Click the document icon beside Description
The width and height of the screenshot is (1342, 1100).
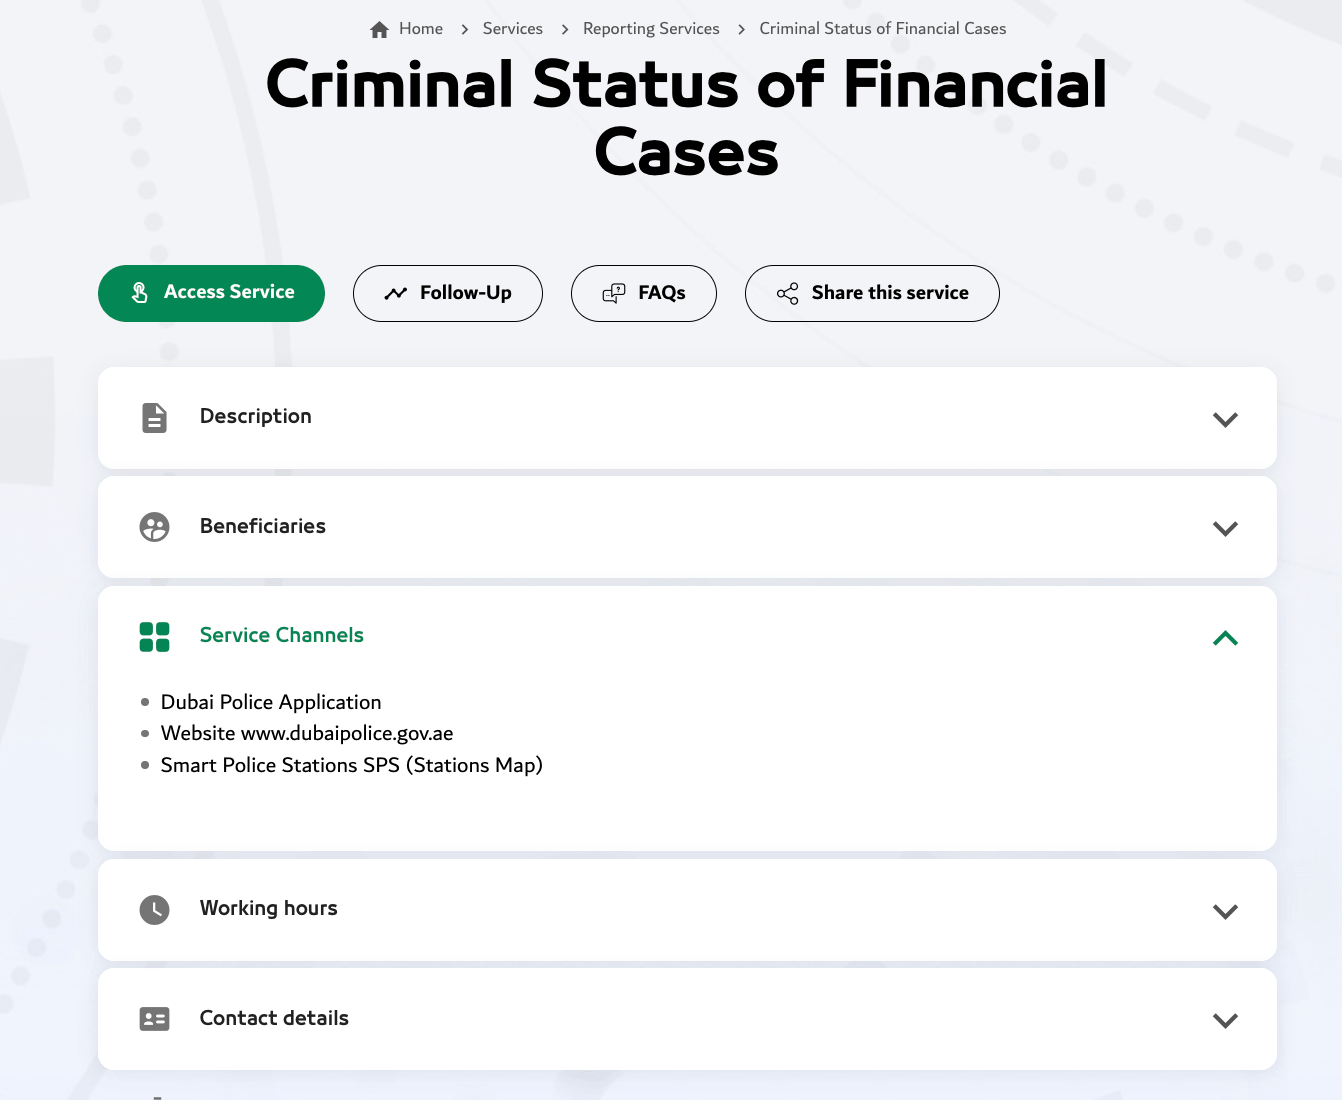click(154, 418)
